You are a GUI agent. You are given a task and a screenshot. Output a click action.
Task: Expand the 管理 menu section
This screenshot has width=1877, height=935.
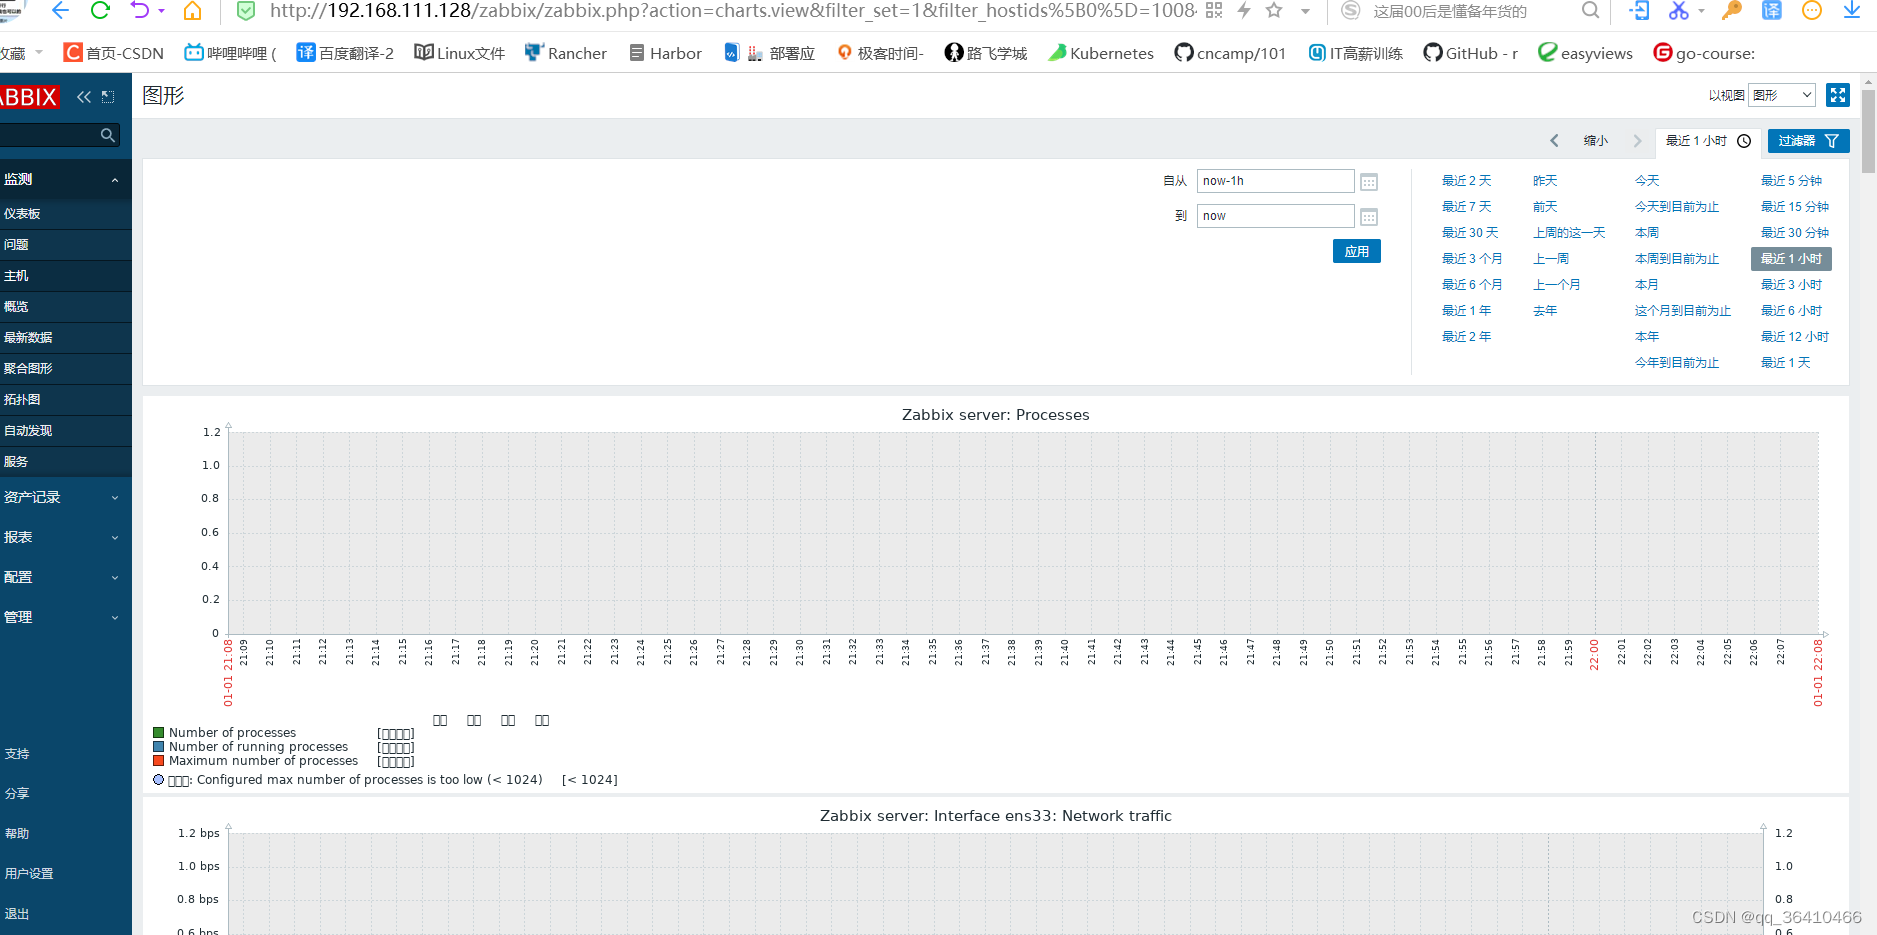click(66, 617)
